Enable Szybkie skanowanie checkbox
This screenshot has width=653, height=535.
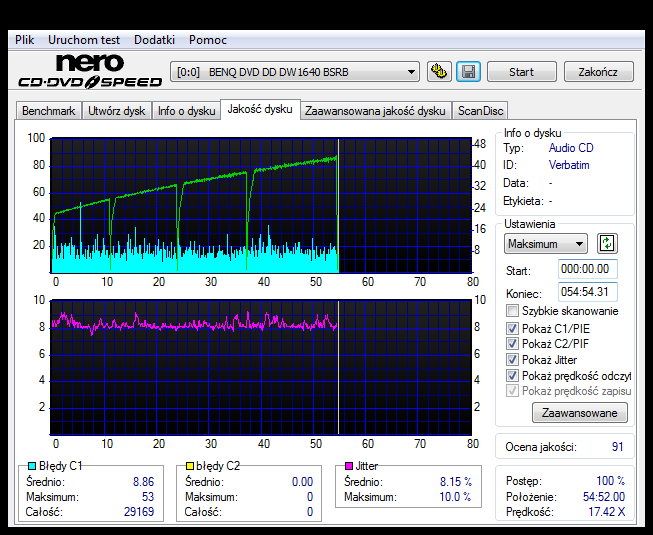point(512,311)
